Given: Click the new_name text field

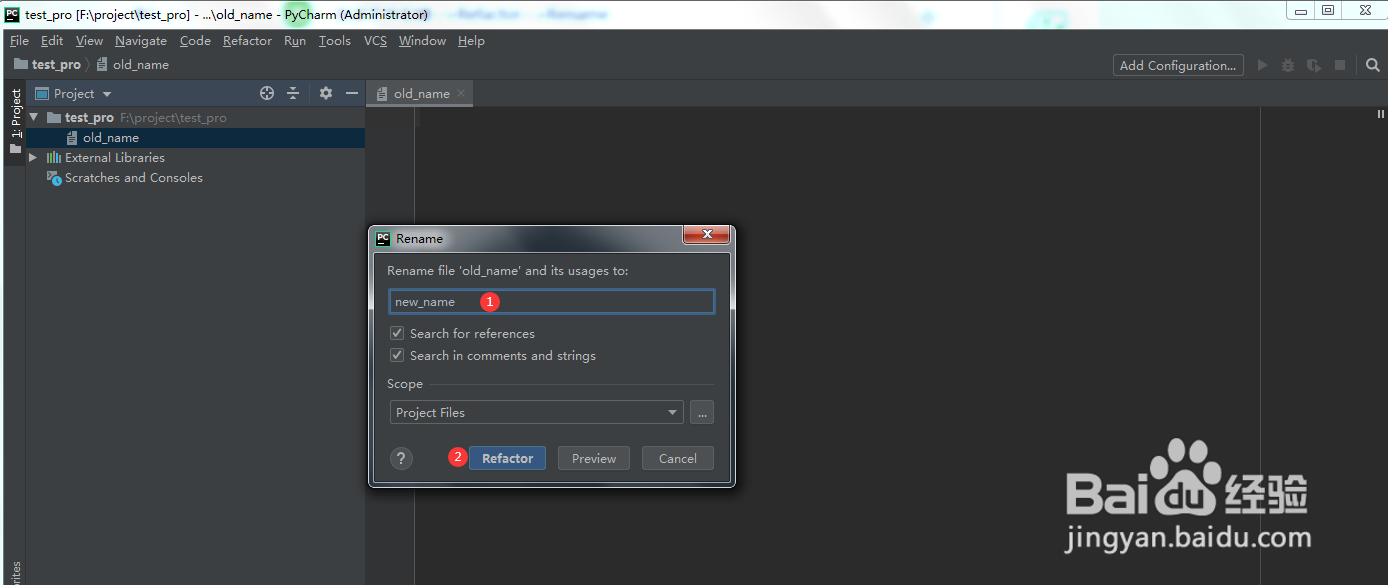Looking at the screenshot, I should click(x=551, y=301).
